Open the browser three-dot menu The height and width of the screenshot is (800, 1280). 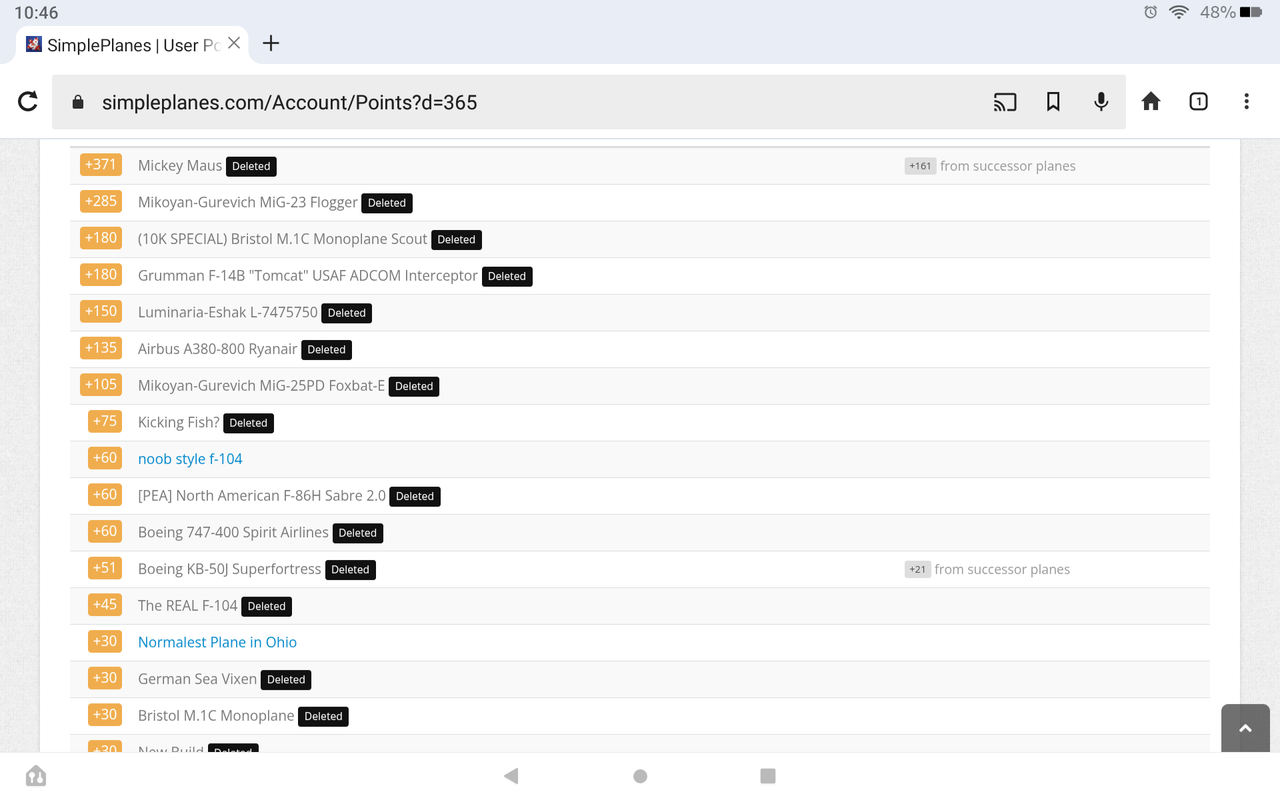(x=1246, y=101)
